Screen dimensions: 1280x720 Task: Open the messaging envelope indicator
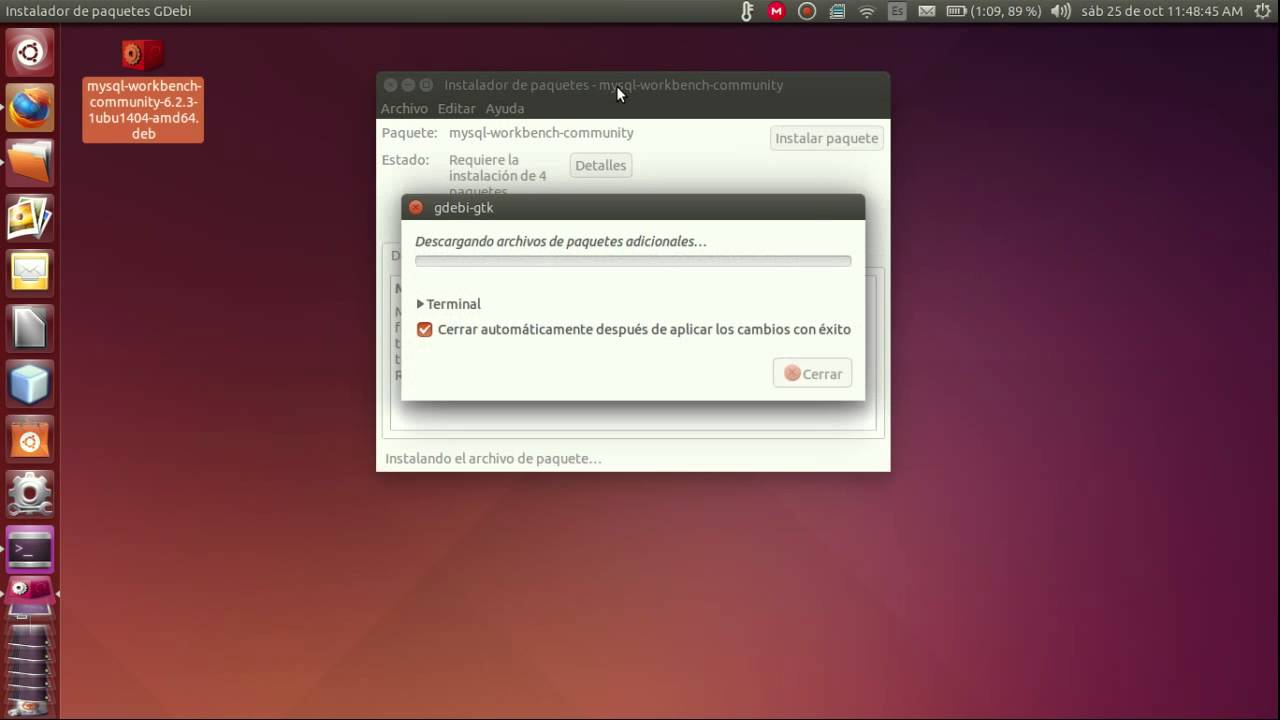[927, 11]
